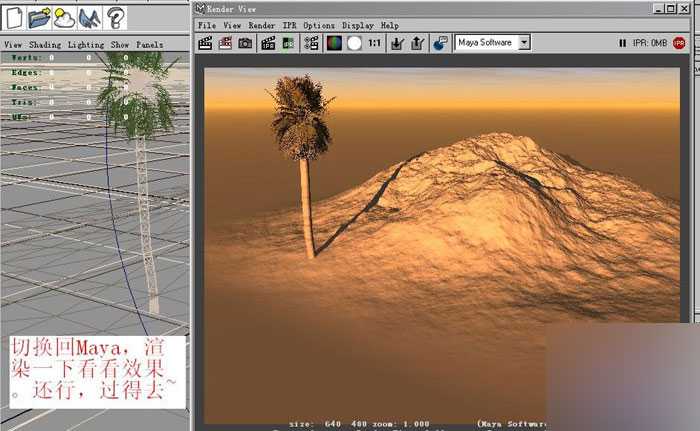Click the blue render info icon

coord(440,43)
